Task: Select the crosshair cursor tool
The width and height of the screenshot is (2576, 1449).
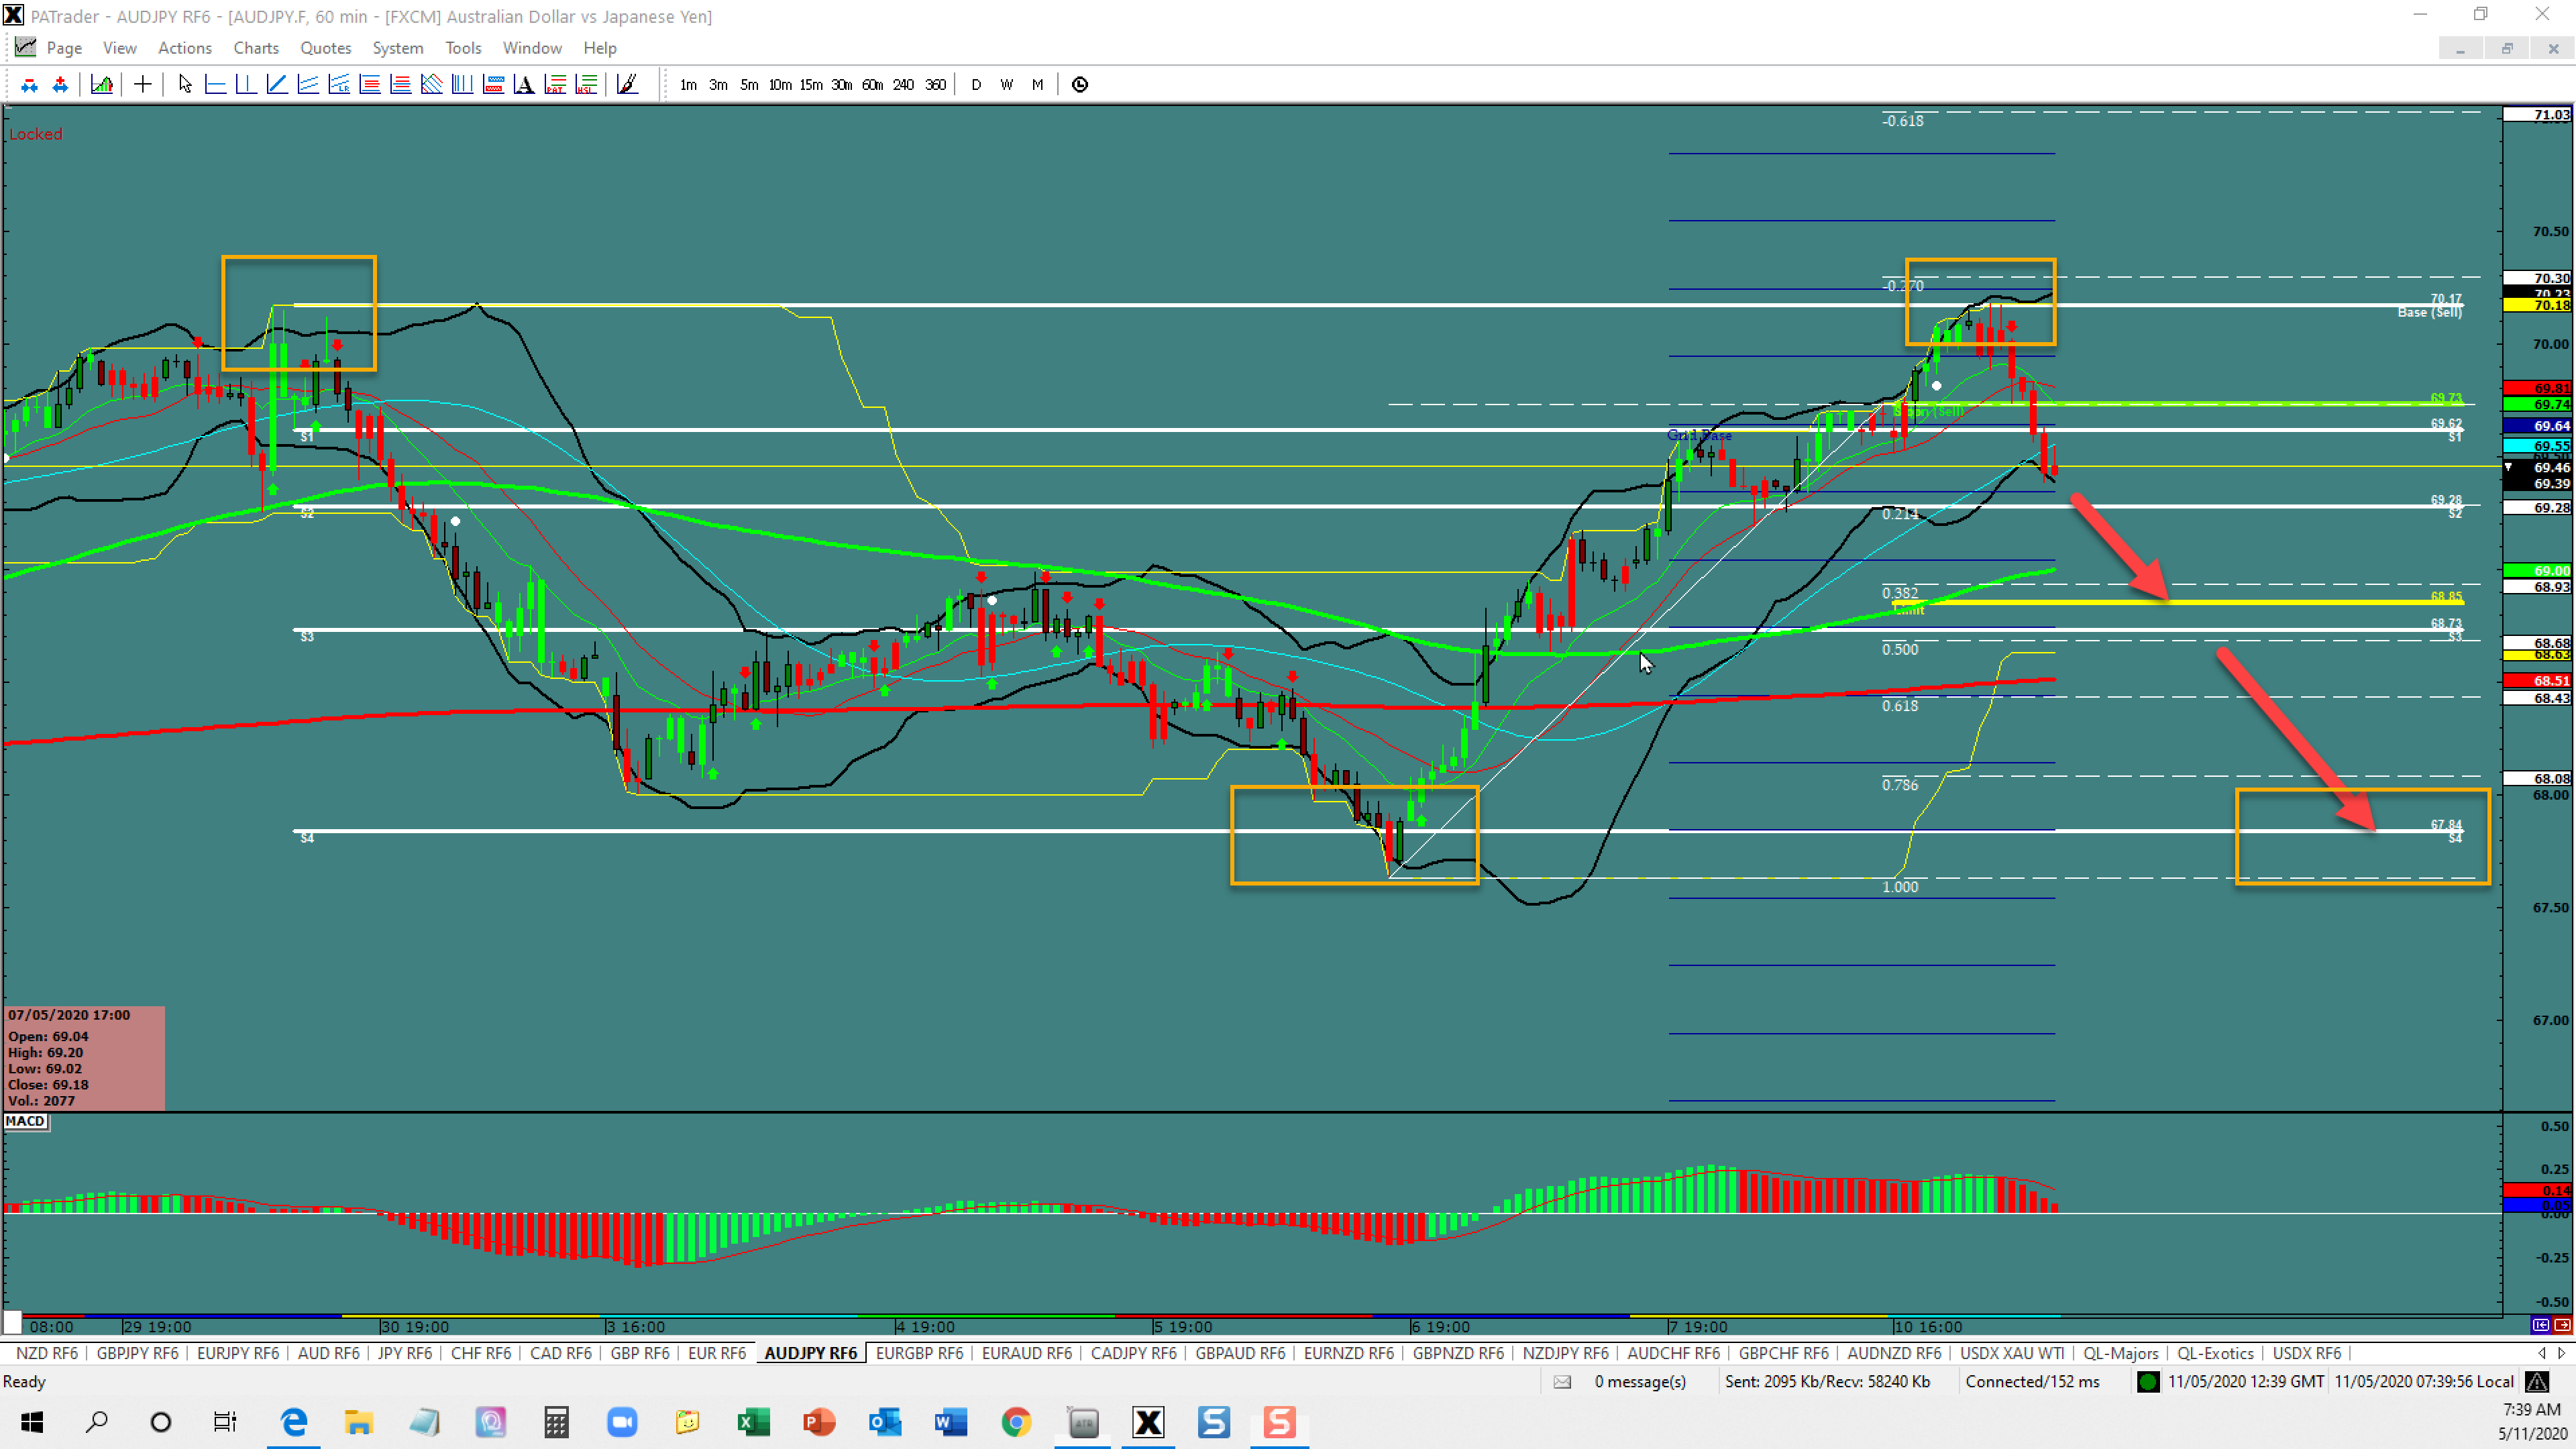Action: (142, 84)
